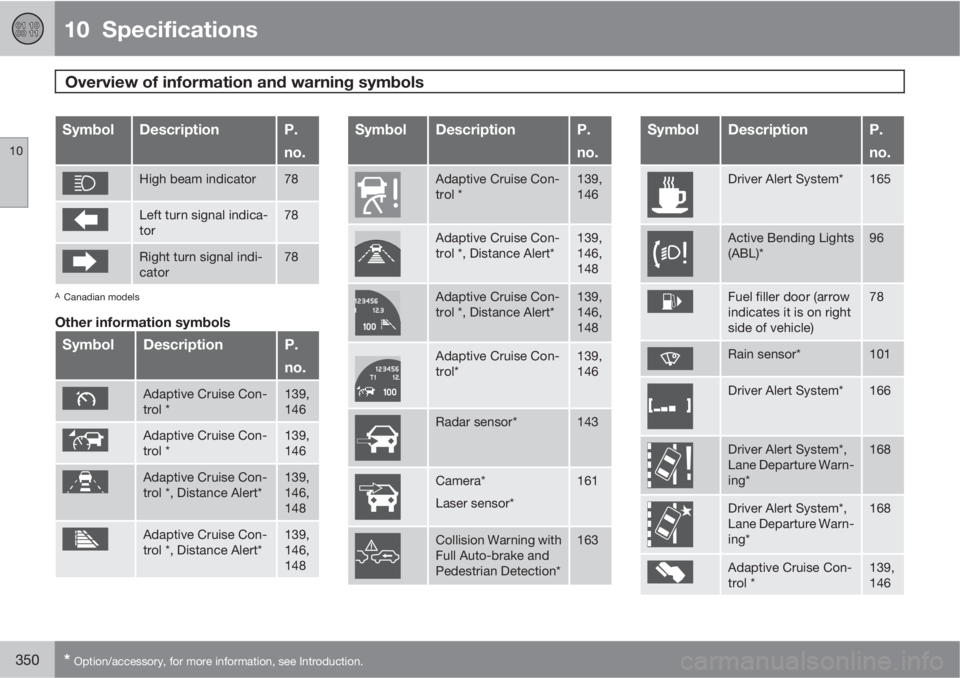The image size is (960, 678).
Task: Click the T1 trip display cruise symbol
Action: coord(378,379)
